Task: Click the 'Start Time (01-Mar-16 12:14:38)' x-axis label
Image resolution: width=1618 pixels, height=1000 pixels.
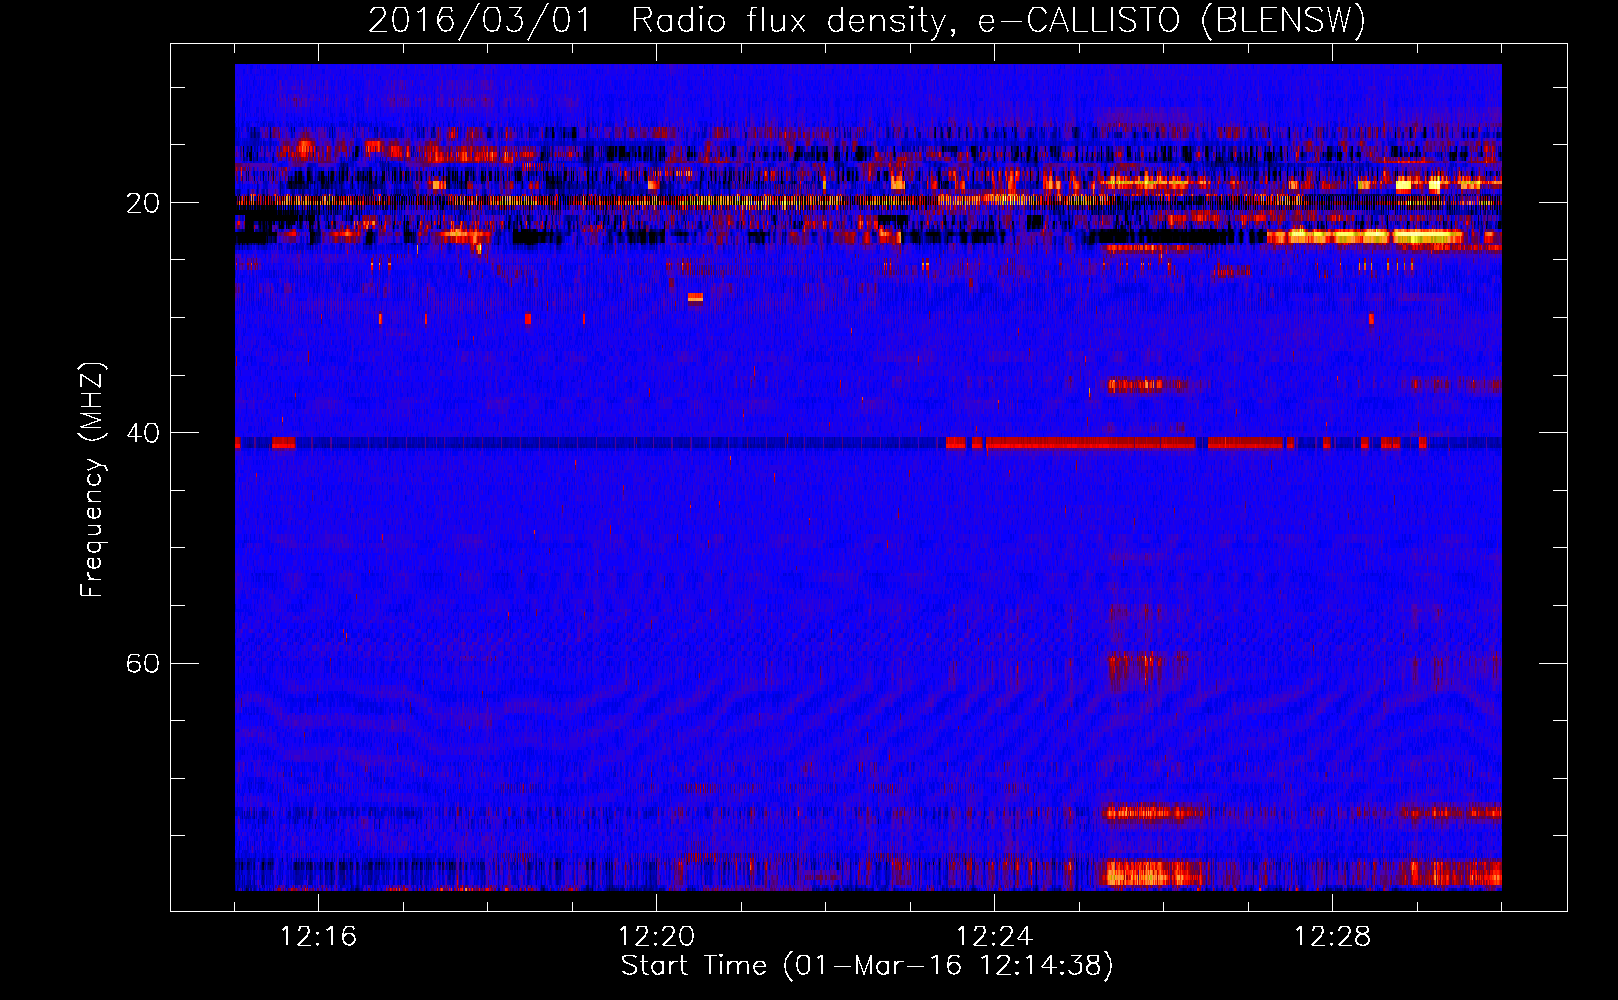Action: coord(867,966)
